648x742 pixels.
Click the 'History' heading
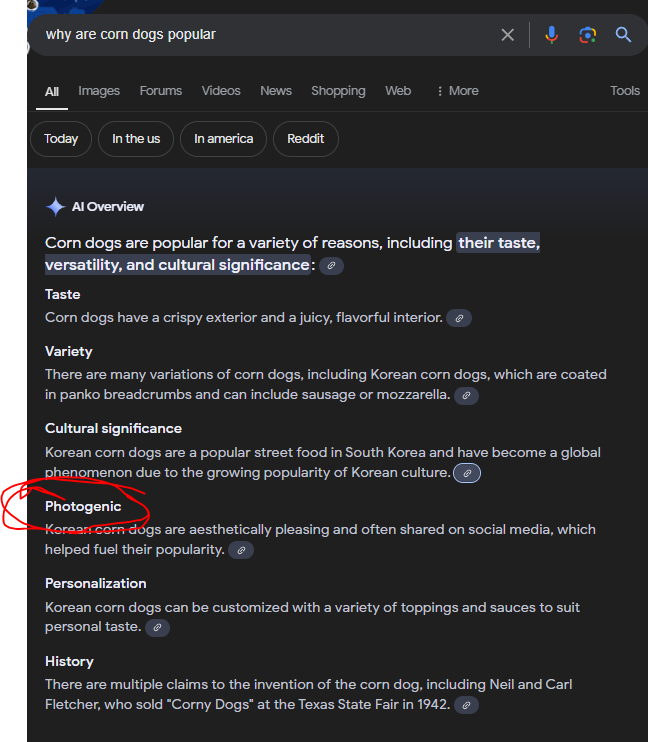click(x=69, y=662)
